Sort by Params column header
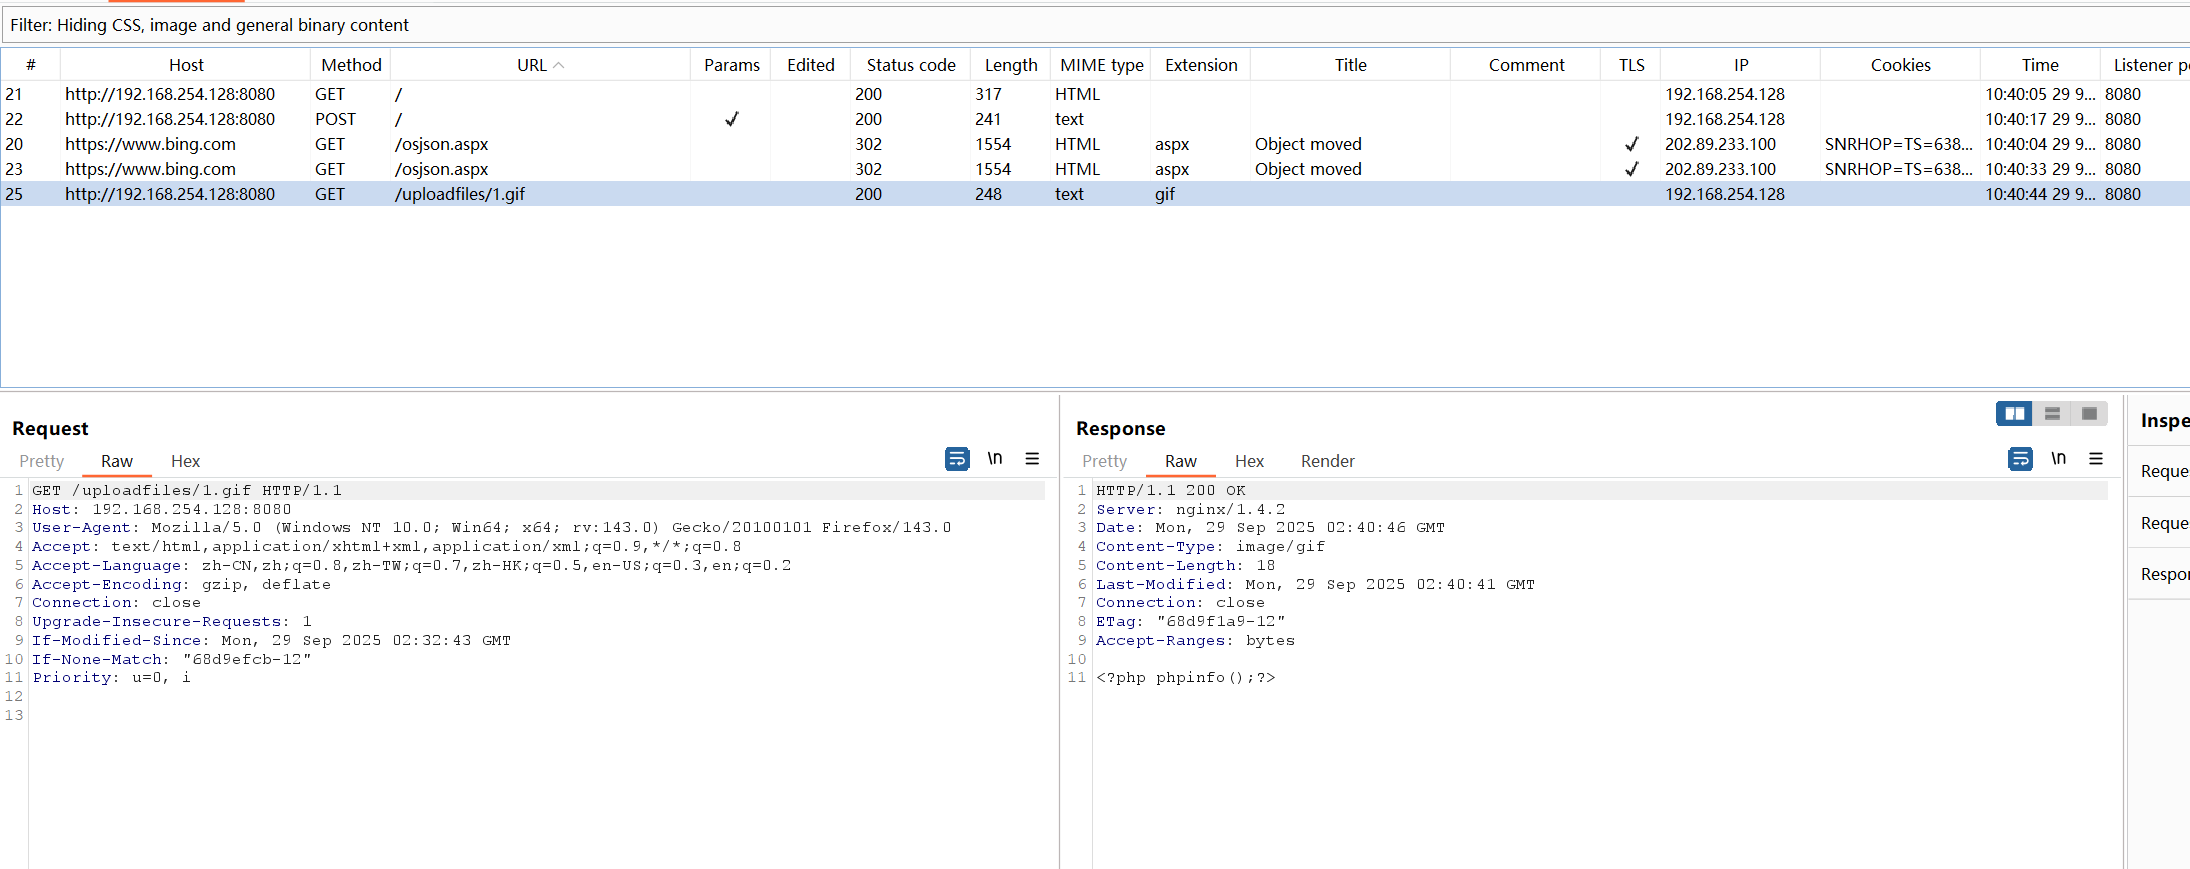 [x=731, y=65]
